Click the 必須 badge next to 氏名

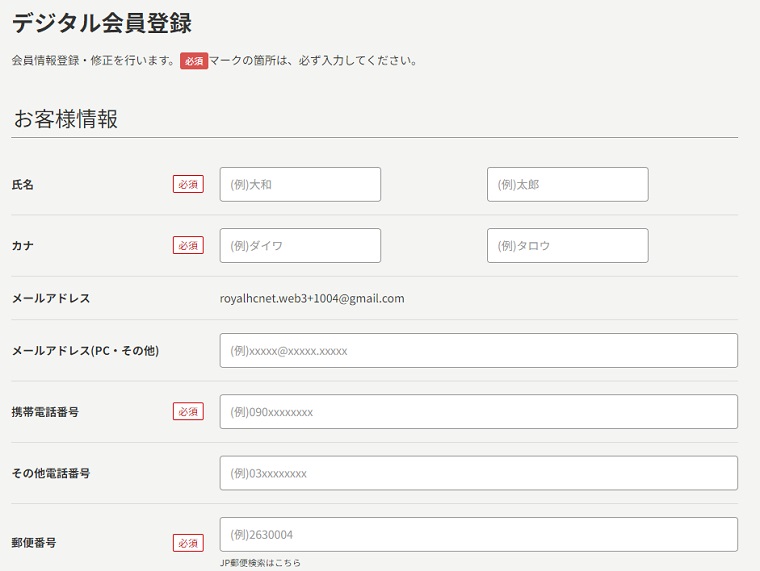pos(188,184)
